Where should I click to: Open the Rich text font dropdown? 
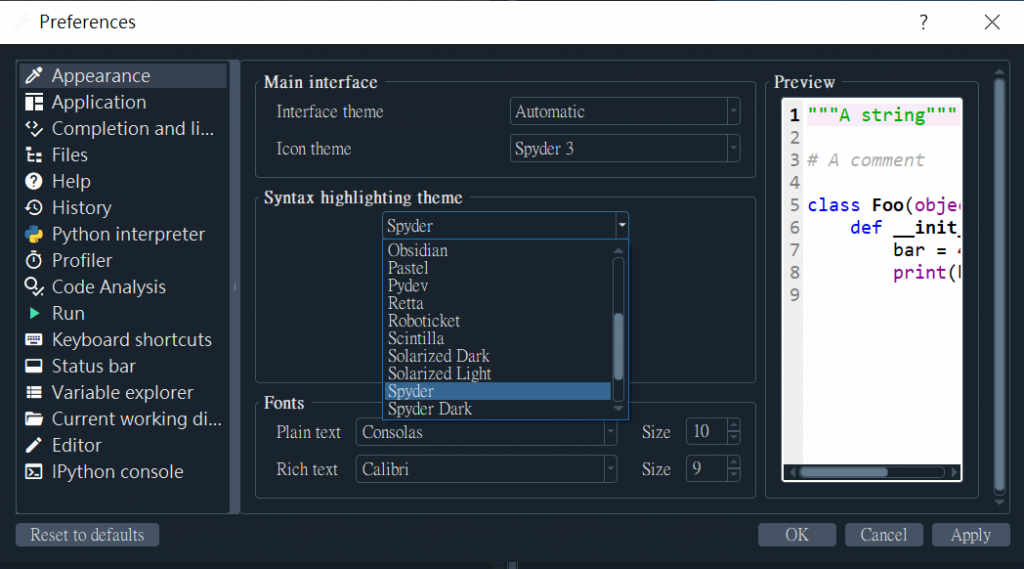486,469
